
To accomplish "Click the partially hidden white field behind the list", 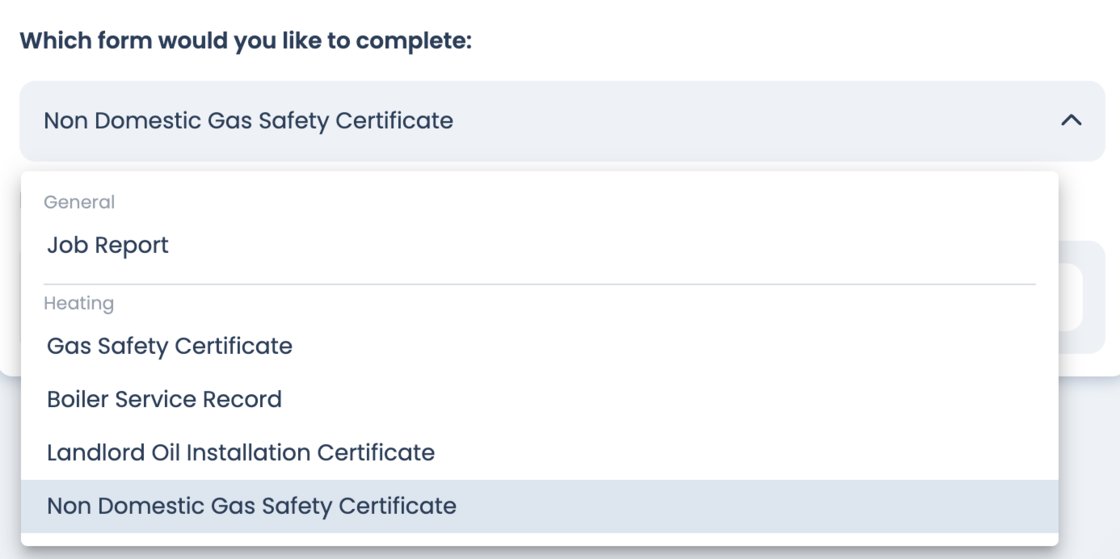I will point(1071,298).
